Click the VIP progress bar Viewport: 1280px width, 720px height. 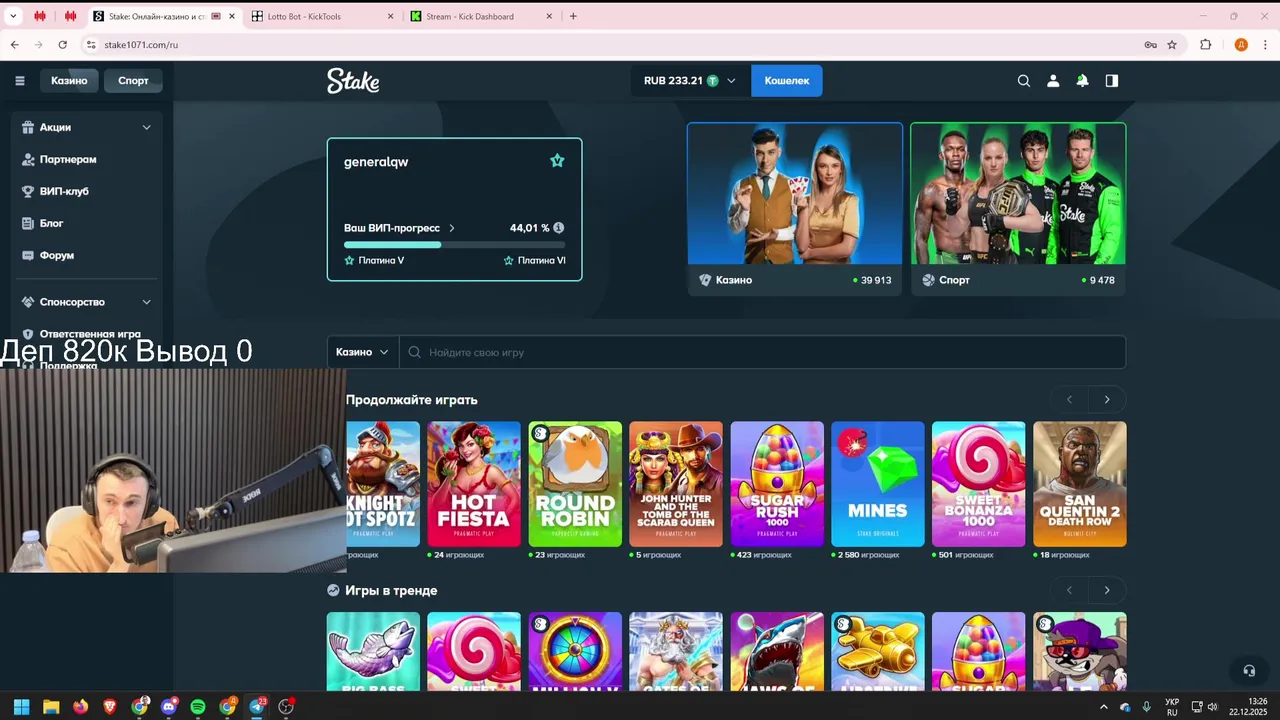(x=454, y=245)
